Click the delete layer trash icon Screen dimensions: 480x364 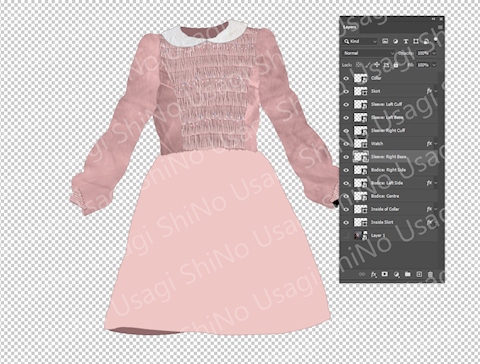coord(430,274)
